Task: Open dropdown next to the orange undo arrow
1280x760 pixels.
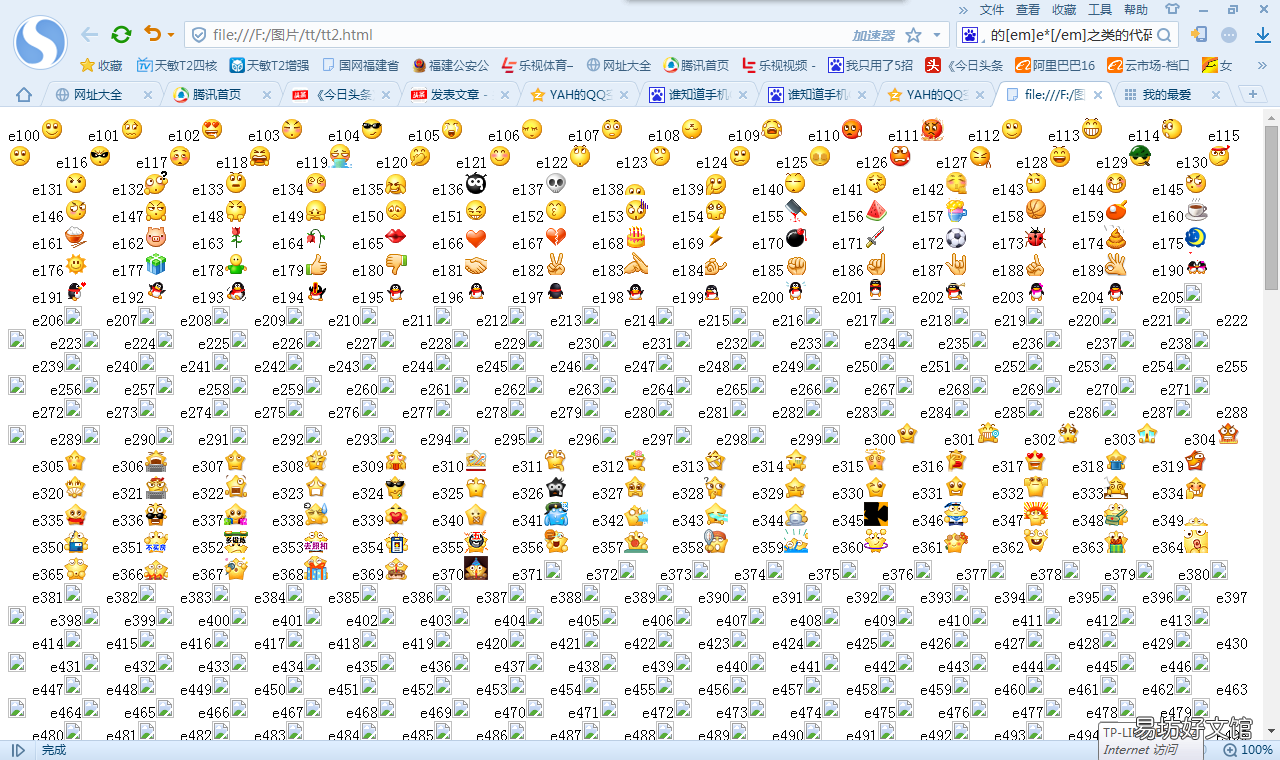Action: (x=171, y=36)
